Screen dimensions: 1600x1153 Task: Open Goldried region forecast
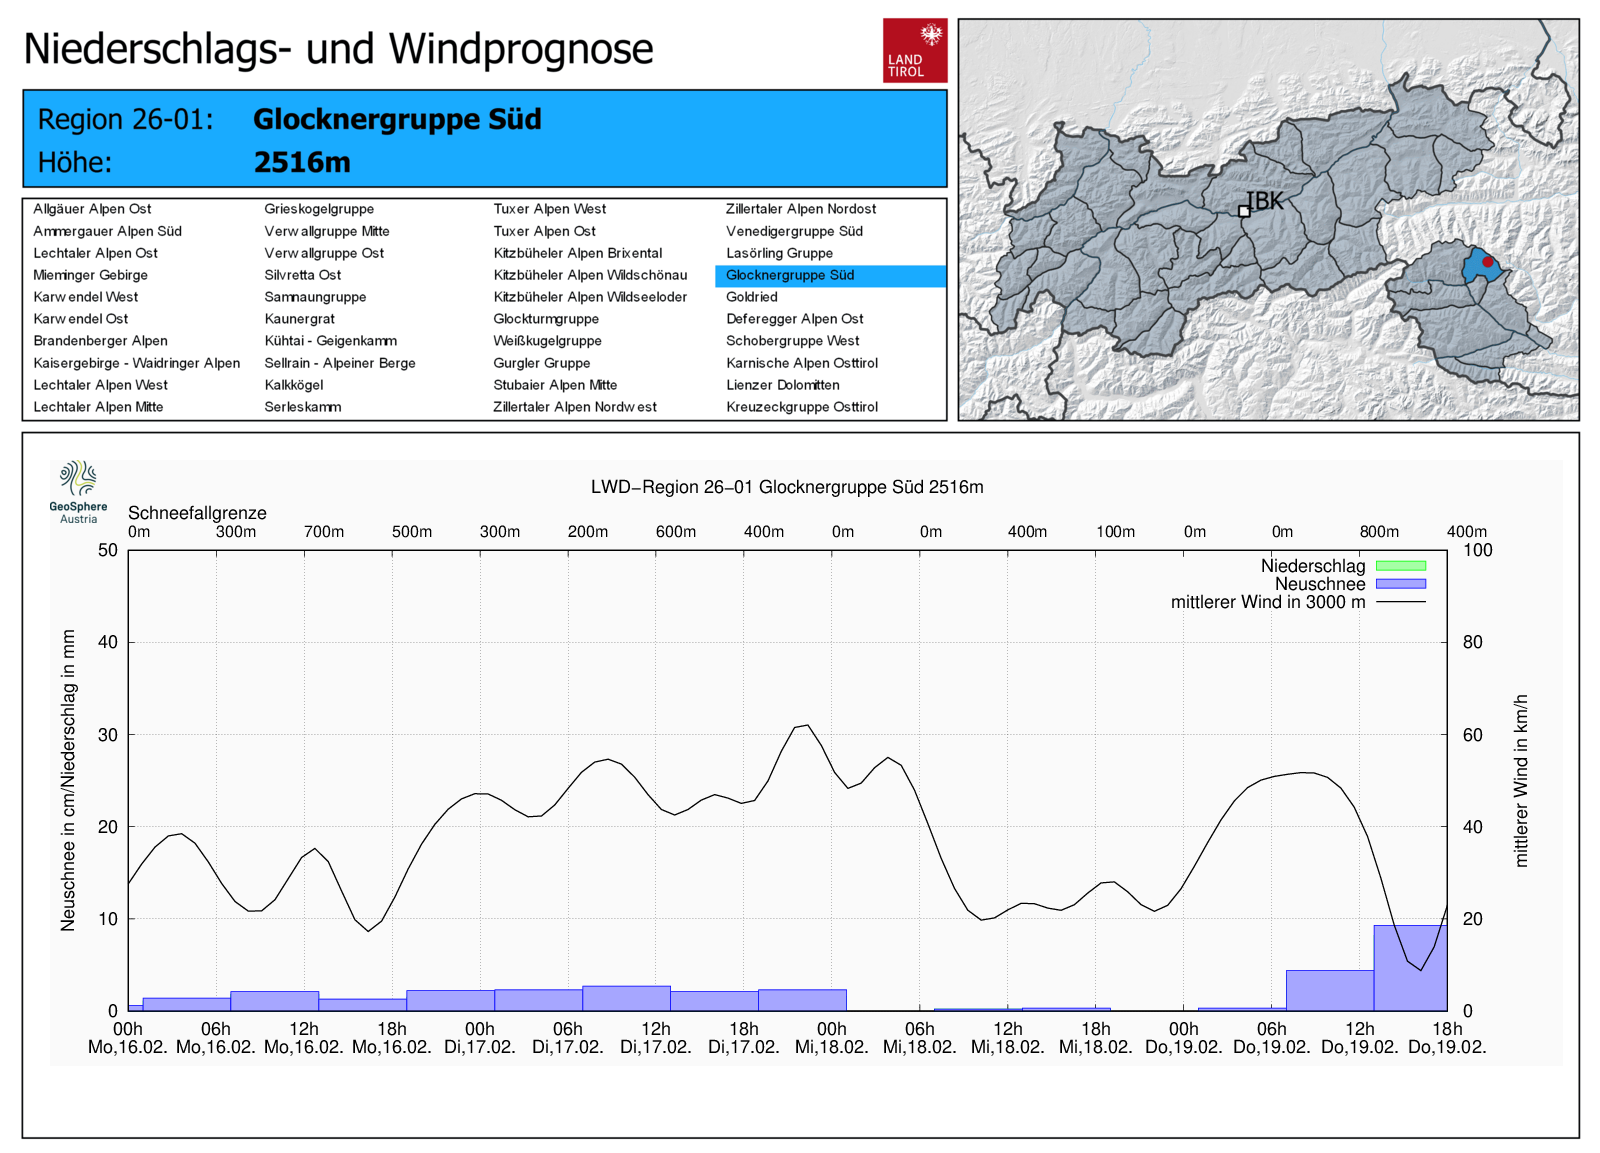click(752, 297)
